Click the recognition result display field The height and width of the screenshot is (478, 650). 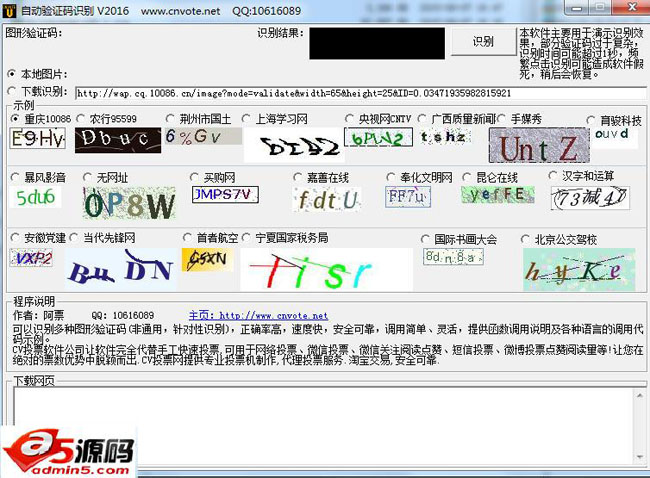[377, 43]
